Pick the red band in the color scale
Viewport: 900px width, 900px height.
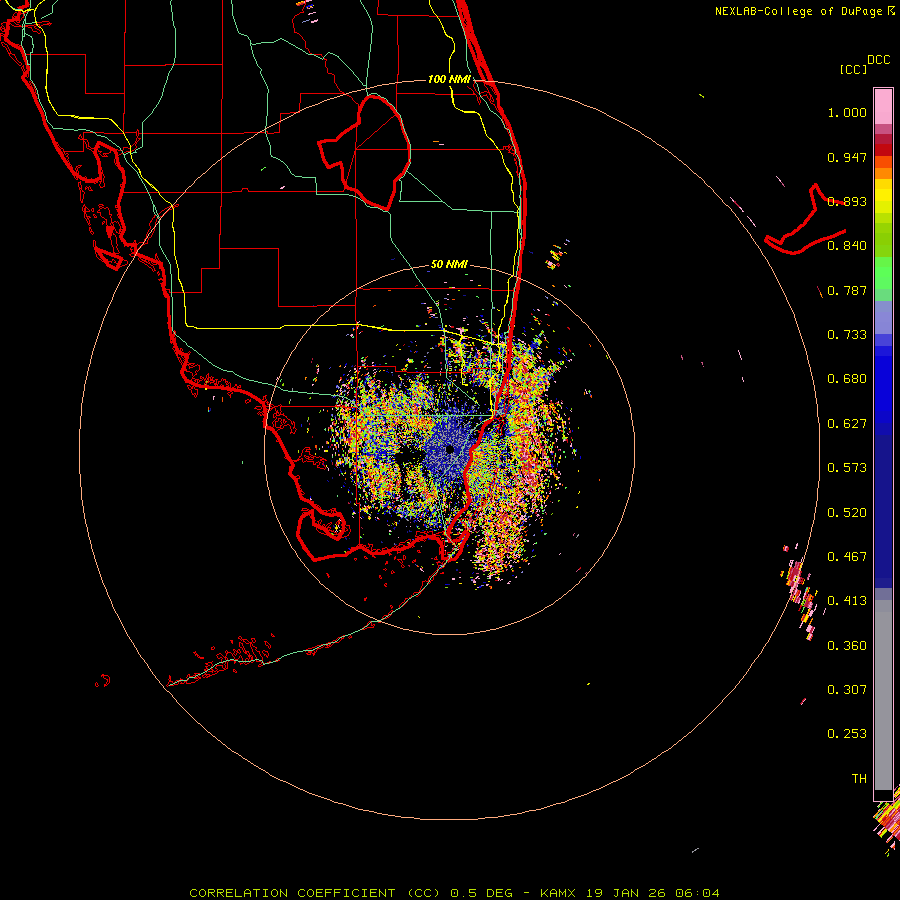(883, 150)
